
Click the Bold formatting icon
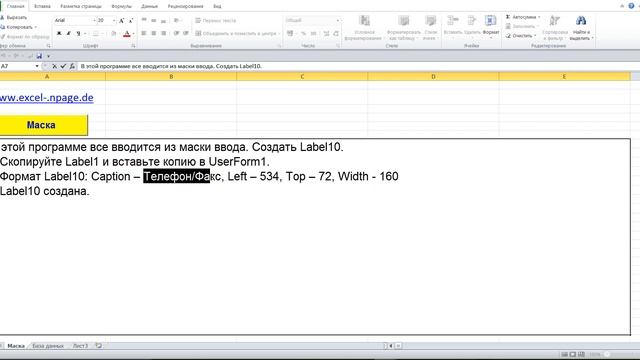[x=59, y=33]
